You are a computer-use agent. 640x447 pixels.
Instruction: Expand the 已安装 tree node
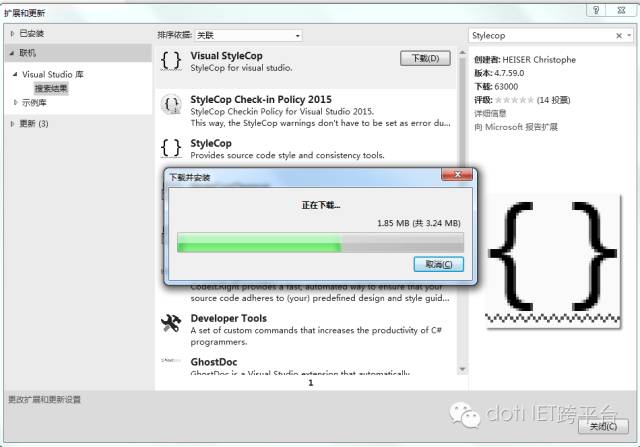(12, 33)
